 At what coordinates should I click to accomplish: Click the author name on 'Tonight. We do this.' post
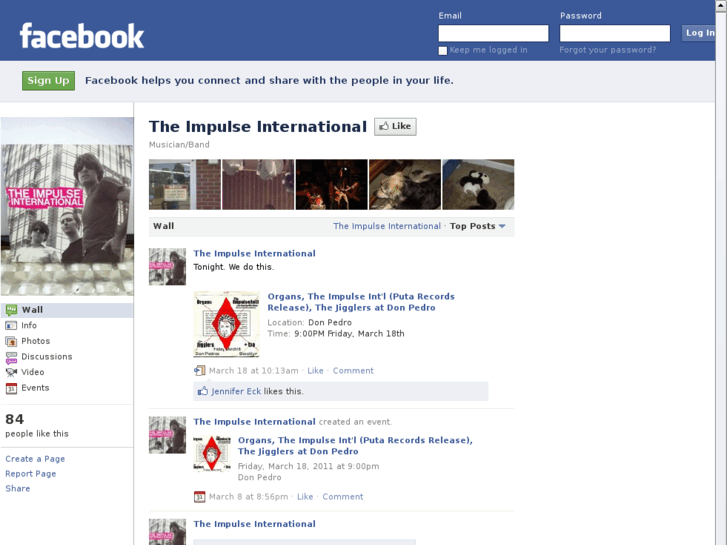click(255, 253)
